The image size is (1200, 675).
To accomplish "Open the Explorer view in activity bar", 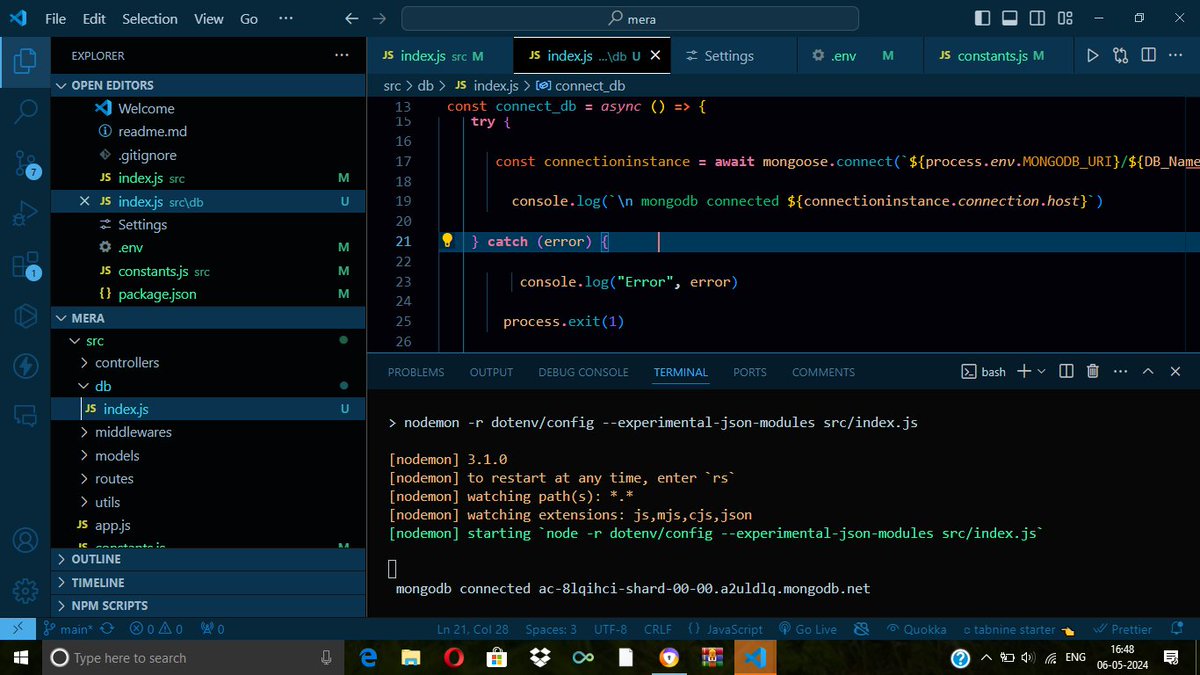I will [25, 60].
